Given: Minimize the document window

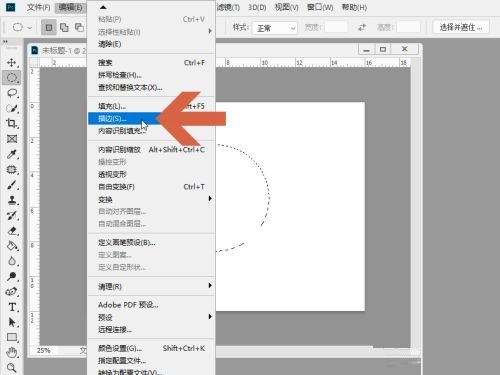Looking at the screenshot, I should coord(367,49).
